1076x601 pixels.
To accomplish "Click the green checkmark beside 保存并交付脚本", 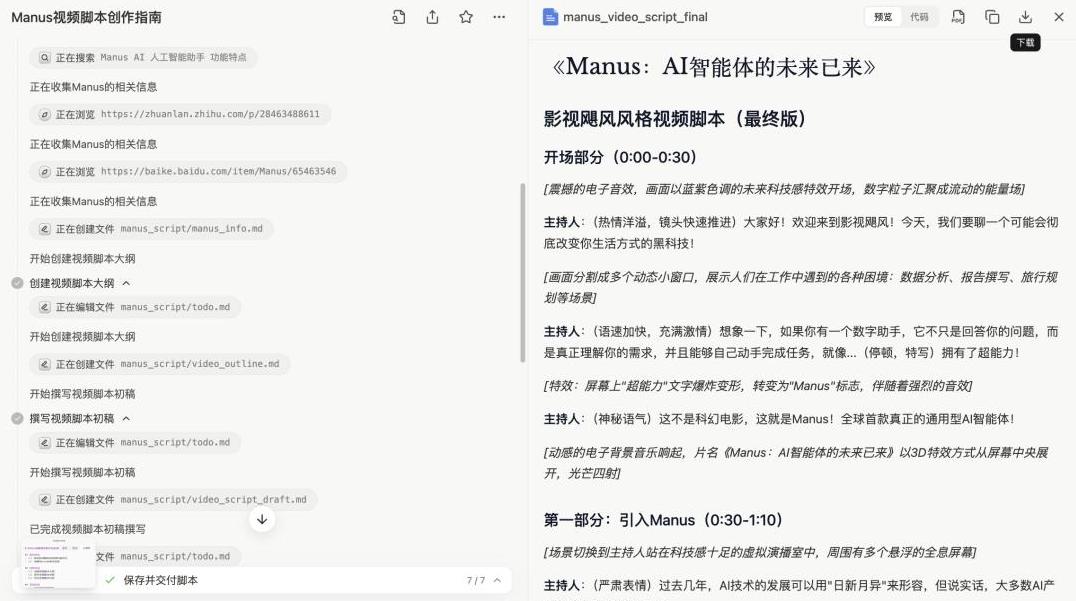I will point(110,580).
